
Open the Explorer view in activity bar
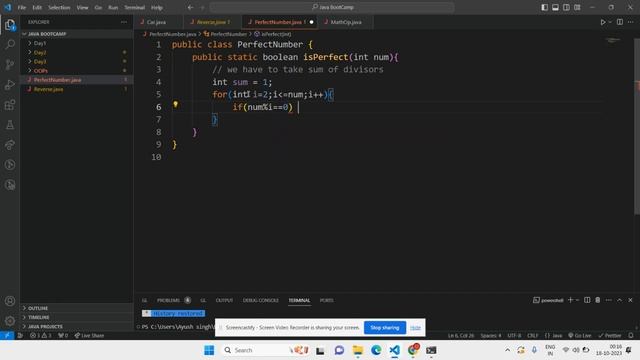[x=10, y=25]
